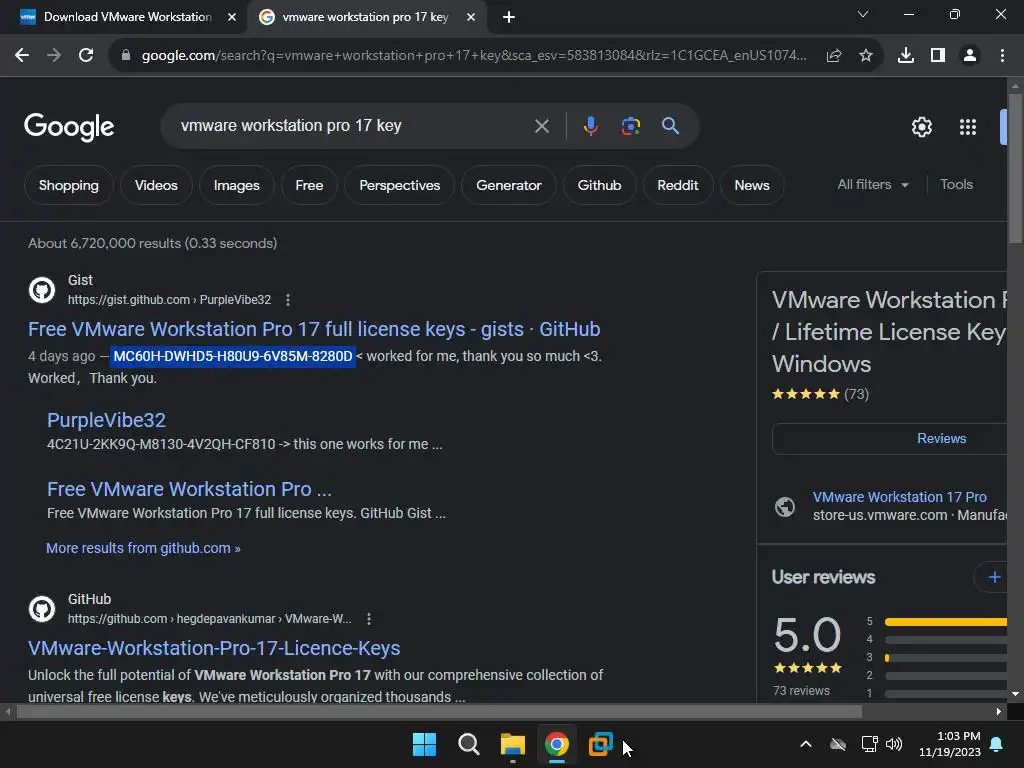Search by image with Google Lens
The image size is (1024, 768).
[631, 126]
